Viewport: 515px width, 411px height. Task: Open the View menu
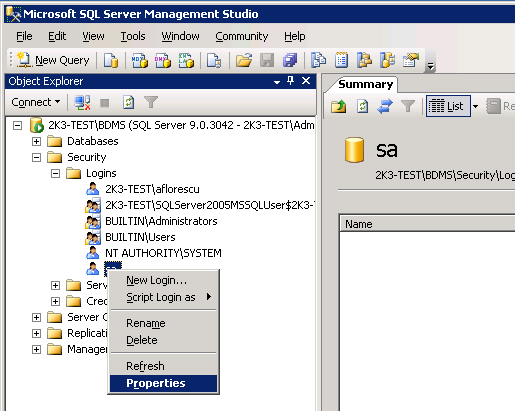[x=93, y=36]
